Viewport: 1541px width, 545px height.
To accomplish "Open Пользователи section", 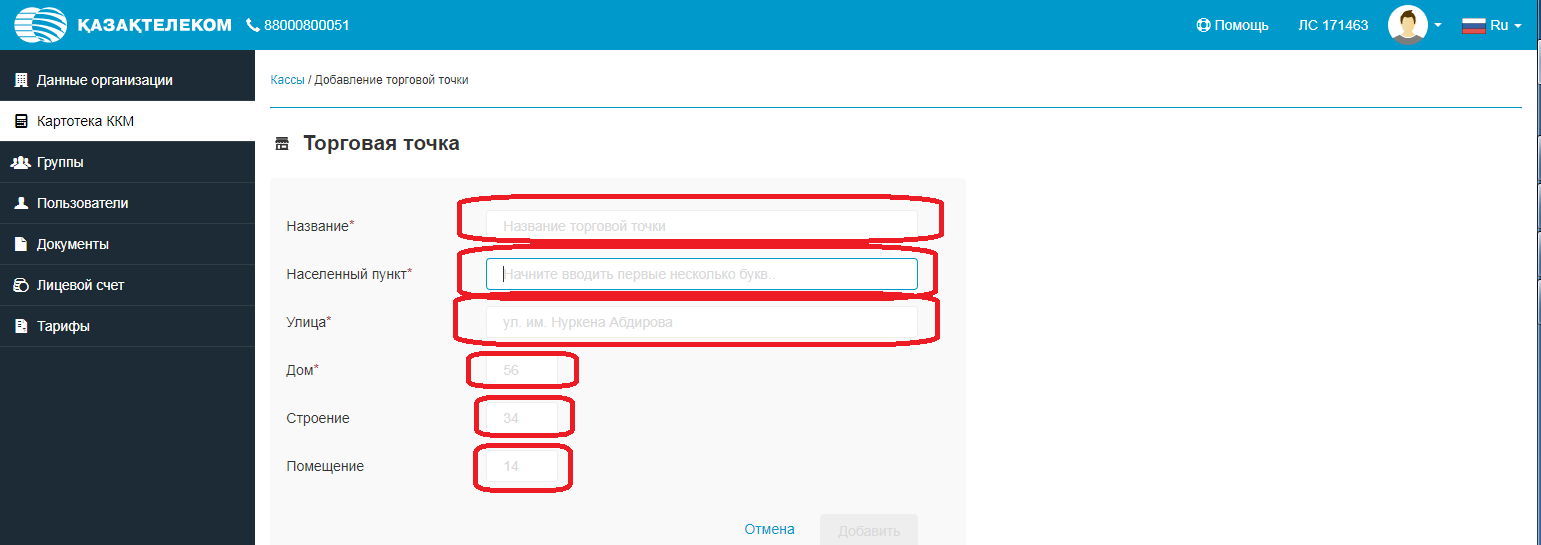I will [x=127, y=203].
